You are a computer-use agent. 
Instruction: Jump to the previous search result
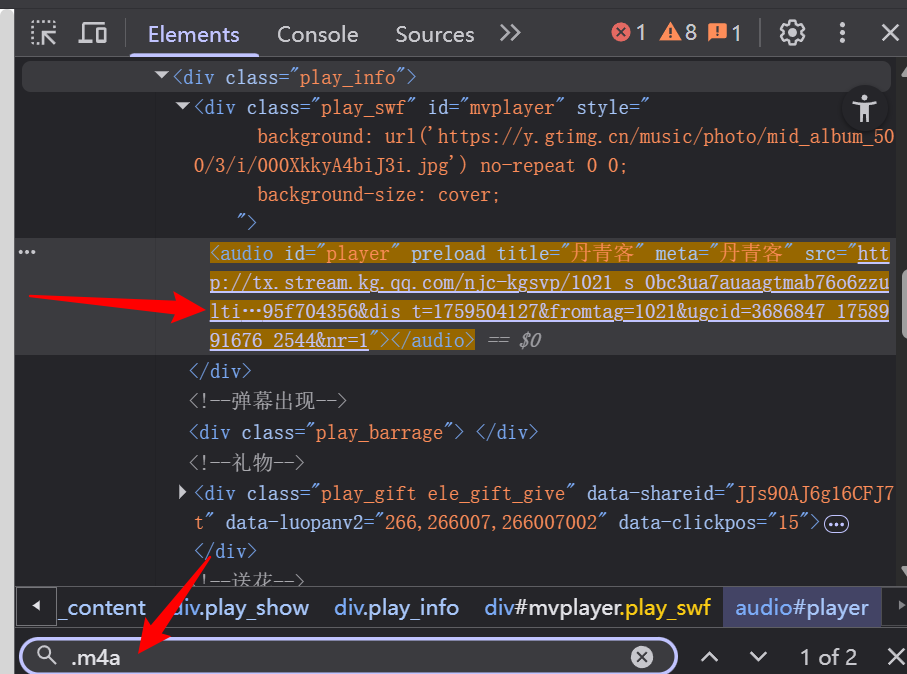(709, 657)
